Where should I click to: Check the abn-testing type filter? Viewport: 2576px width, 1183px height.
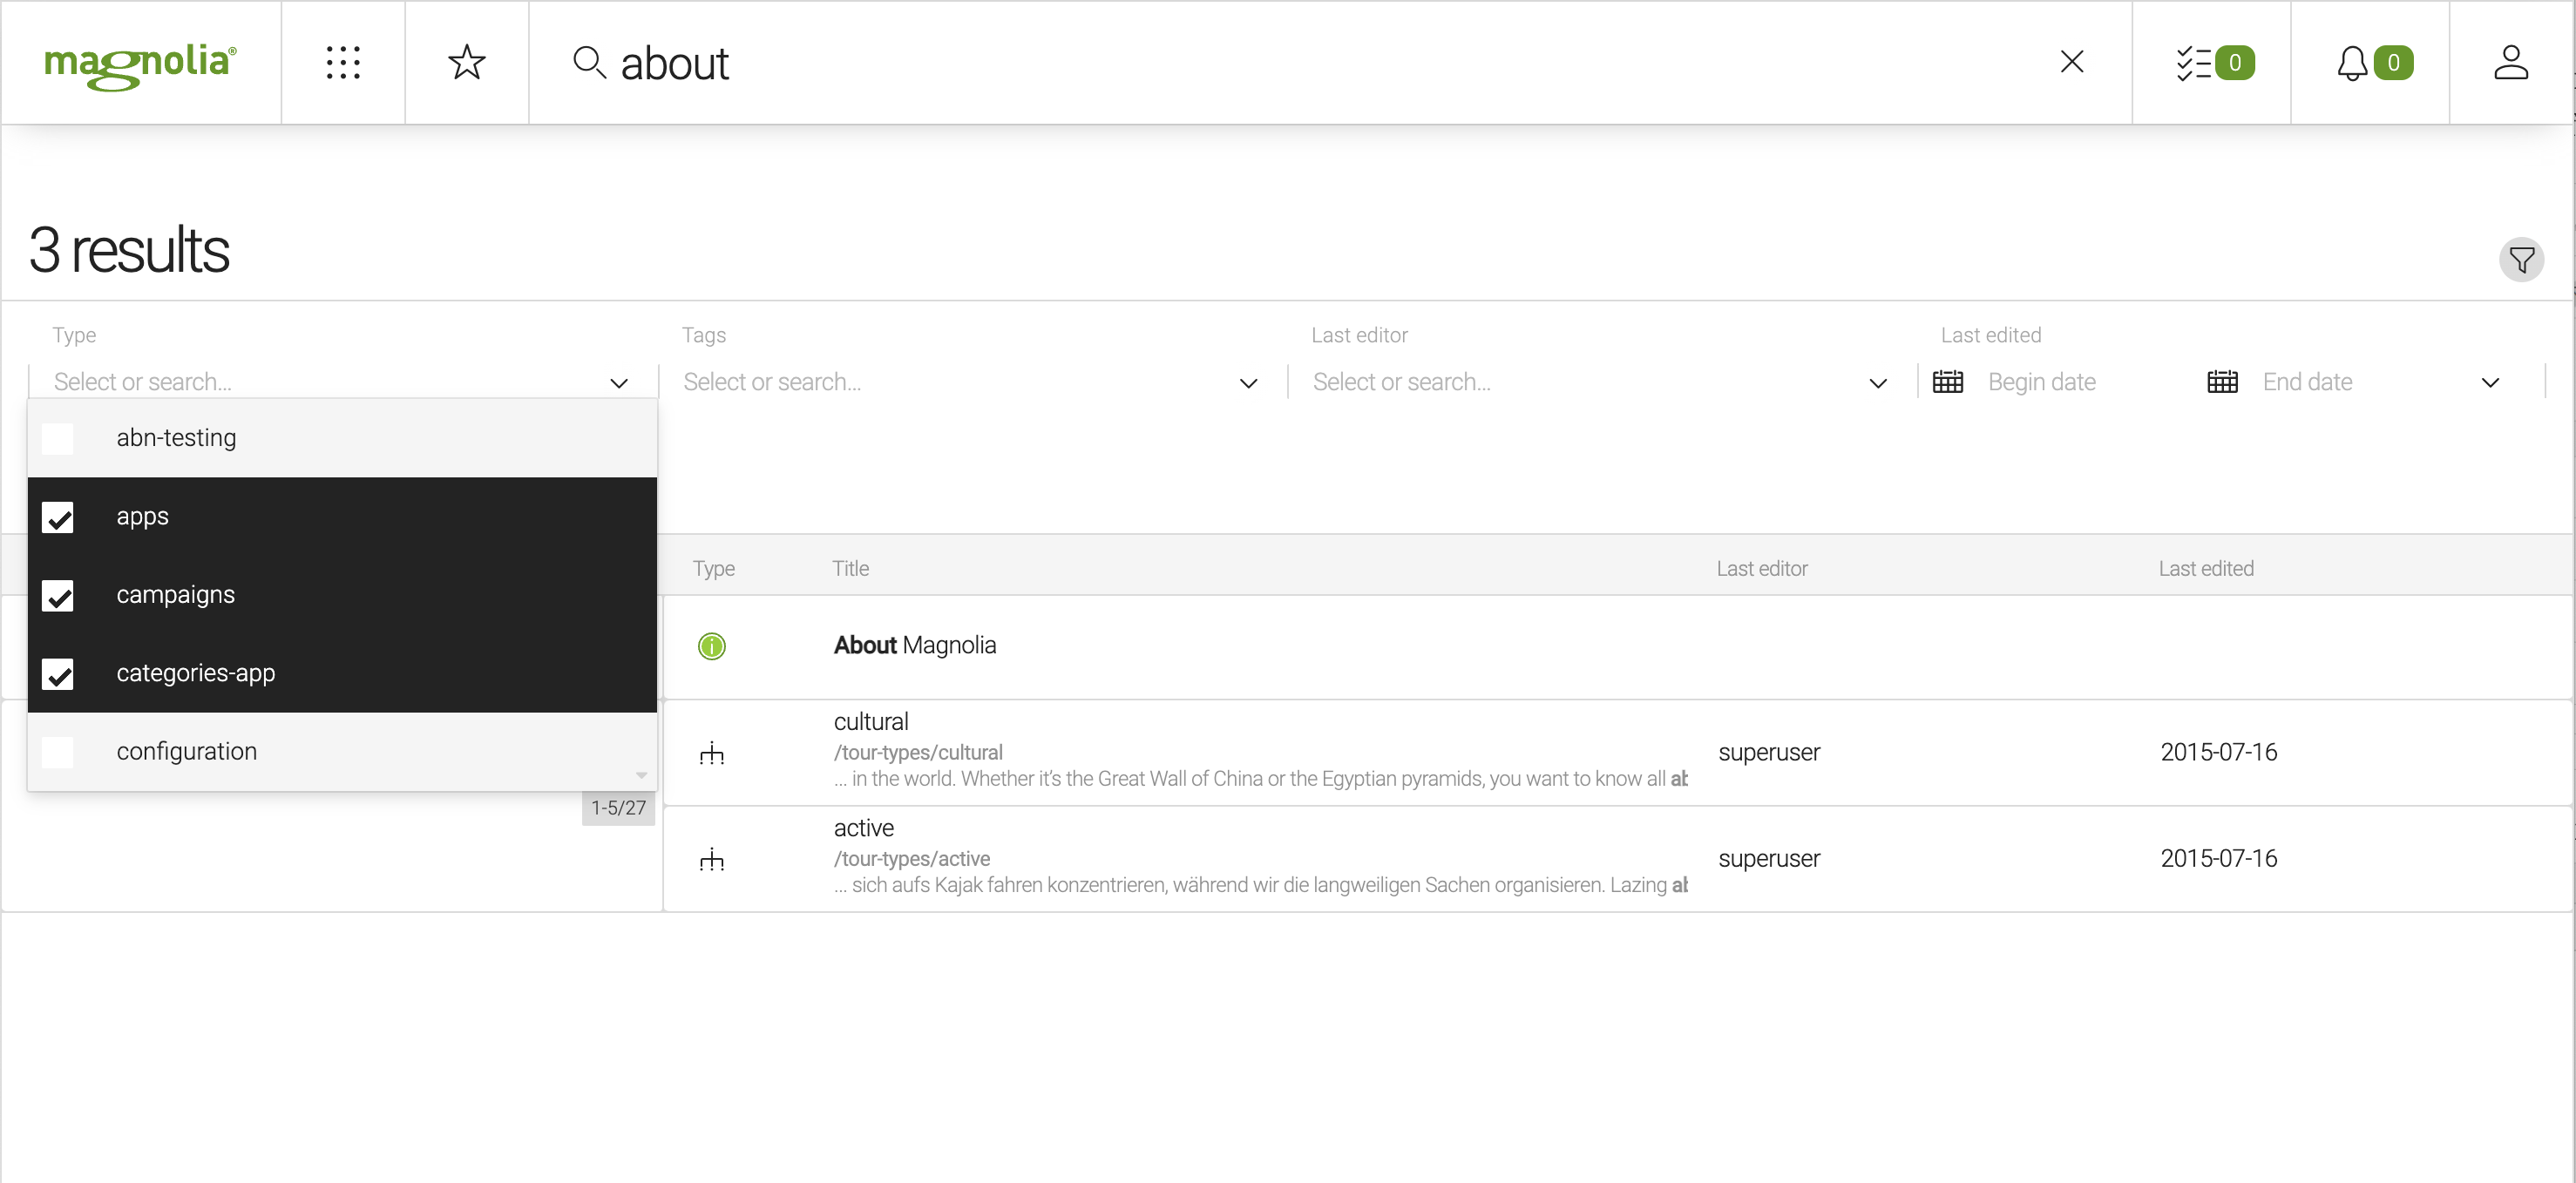coord(58,437)
